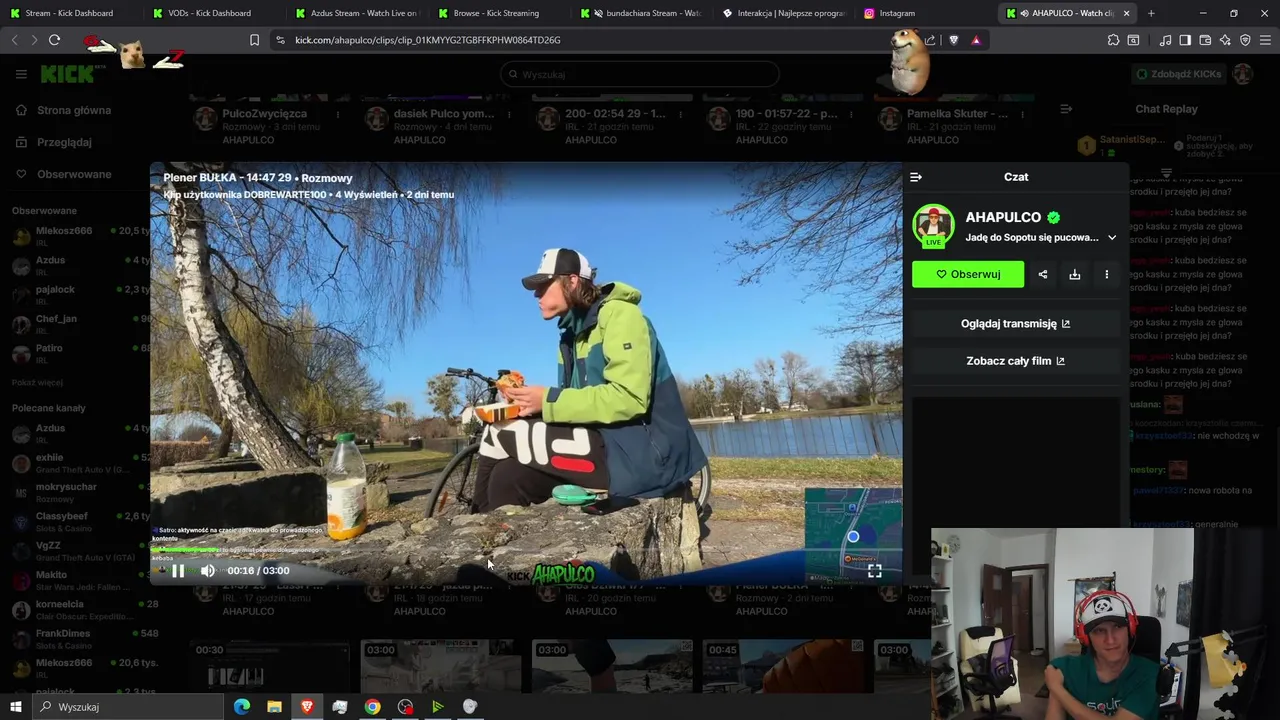1280x720 pixels.
Task: Toggle the browser sidebar panel
Action: click(1185, 40)
